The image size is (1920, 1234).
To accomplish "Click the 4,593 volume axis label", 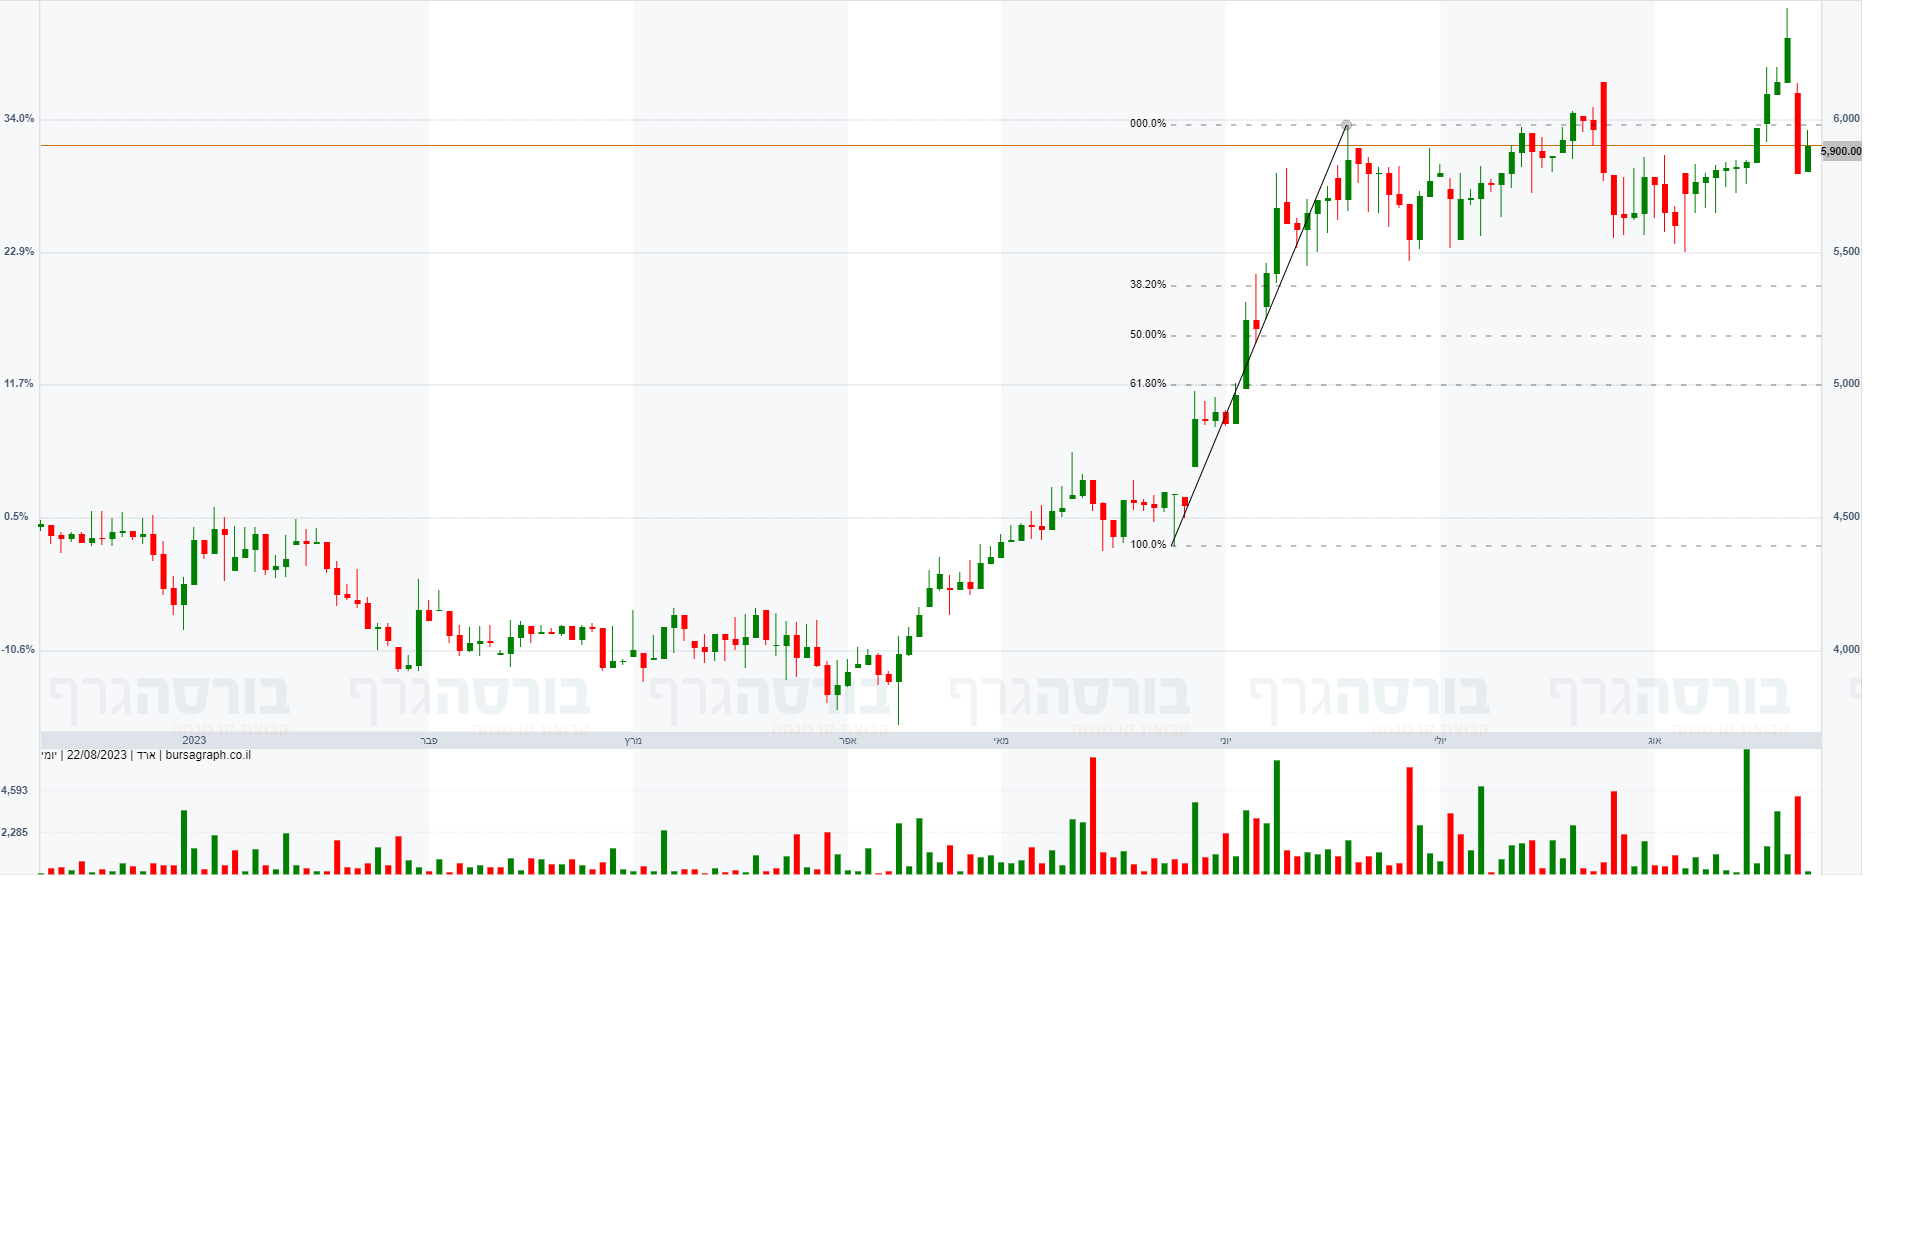I will click(15, 791).
